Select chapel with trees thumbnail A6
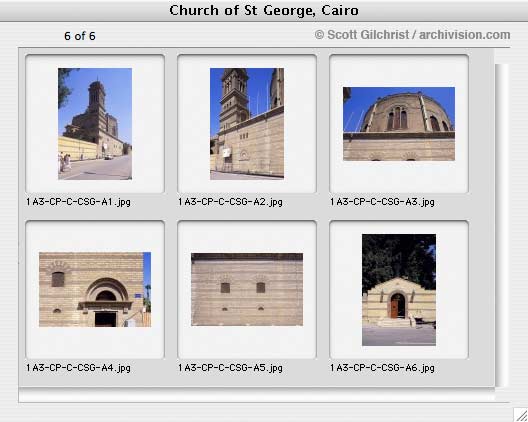This screenshot has height=422, width=528. tap(399, 290)
